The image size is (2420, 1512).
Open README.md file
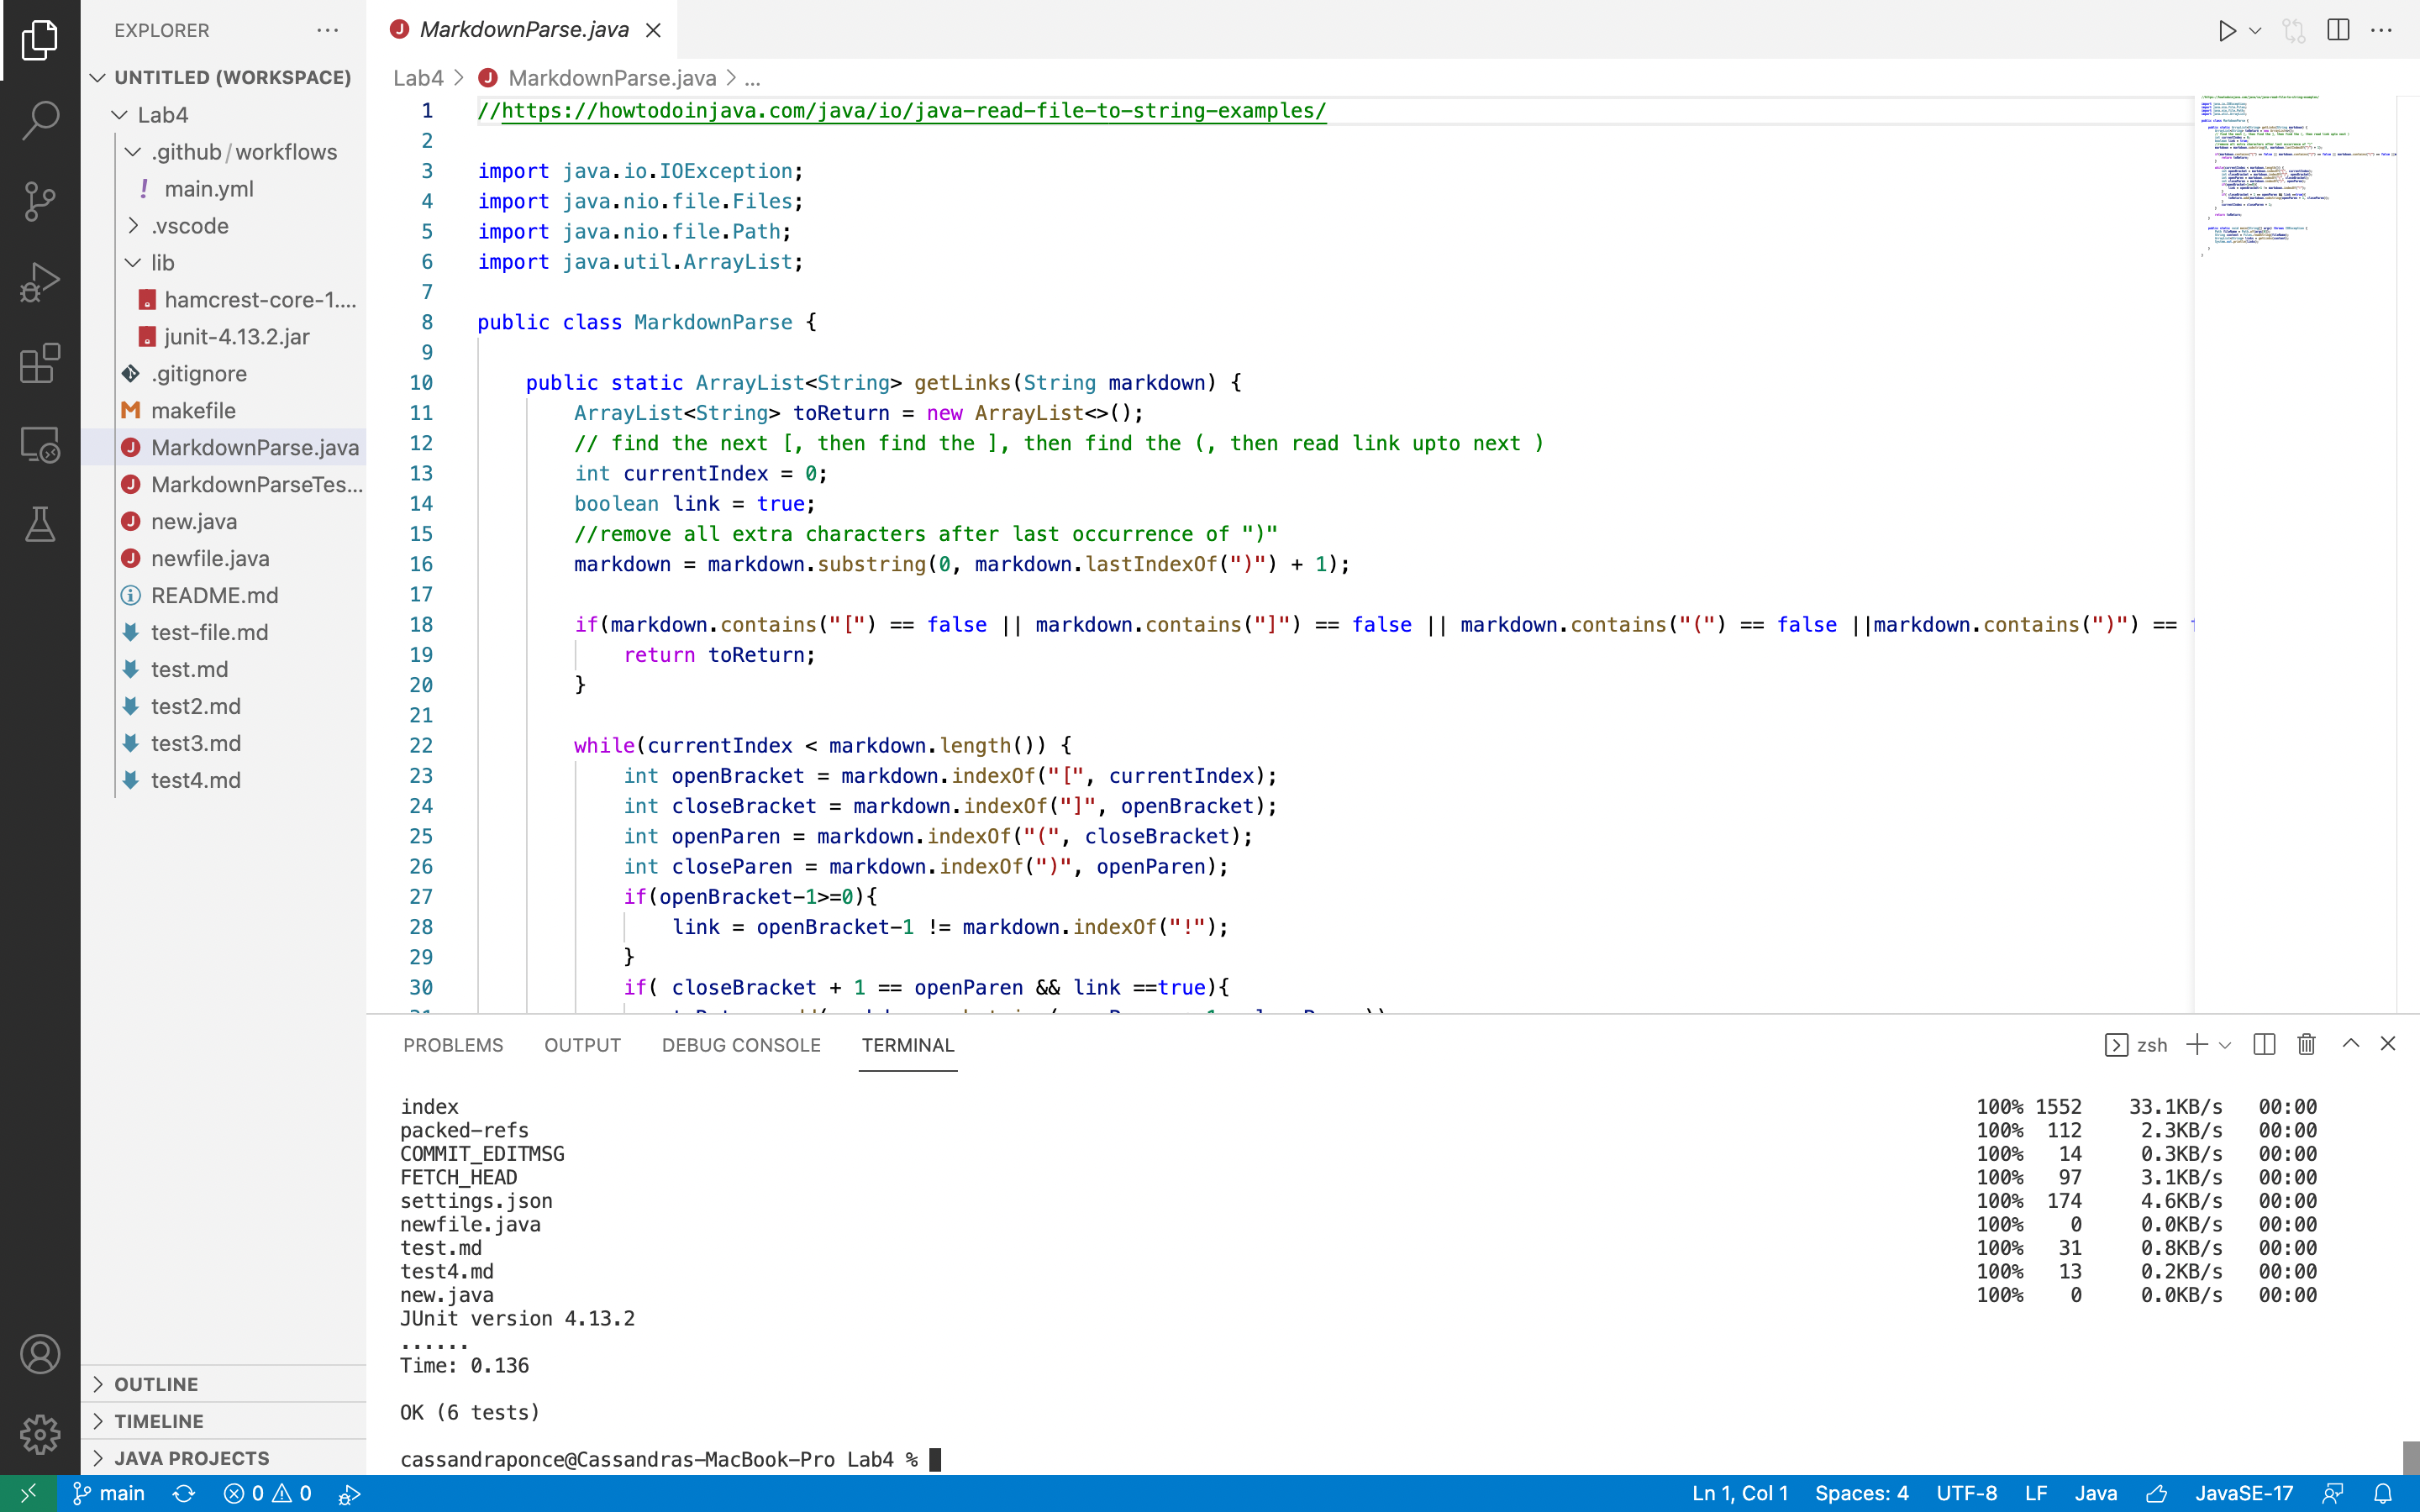click(x=224, y=596)
